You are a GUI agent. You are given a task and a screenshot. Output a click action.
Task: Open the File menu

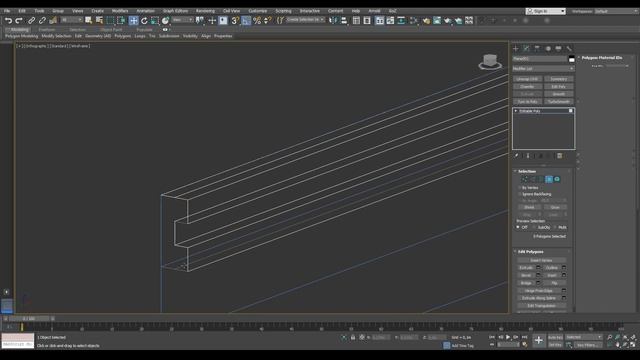pos(7,11)
